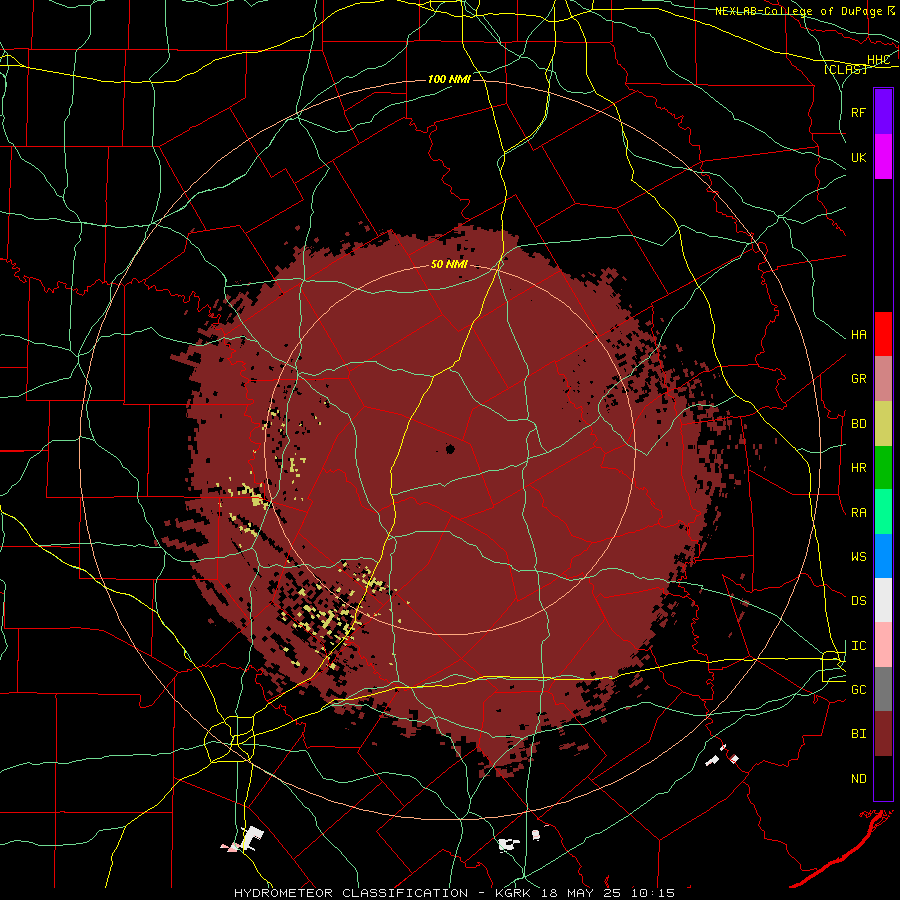Select the "IC" legend label
Viewport: 900px width, 900px height.
click(x=858, y=646)
